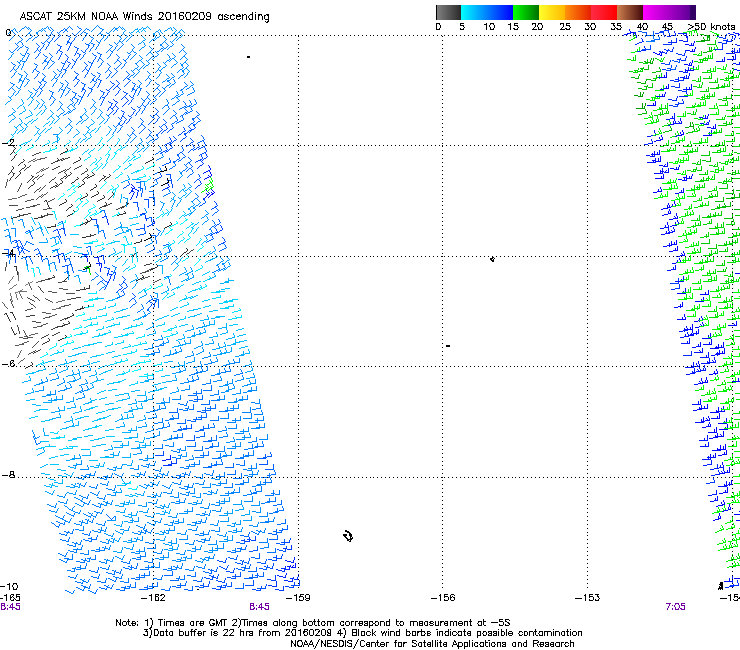Viewport: 740px width, 650px height.
Task: Click the '-2' latitude label
Action: click(x=8, y=143)
